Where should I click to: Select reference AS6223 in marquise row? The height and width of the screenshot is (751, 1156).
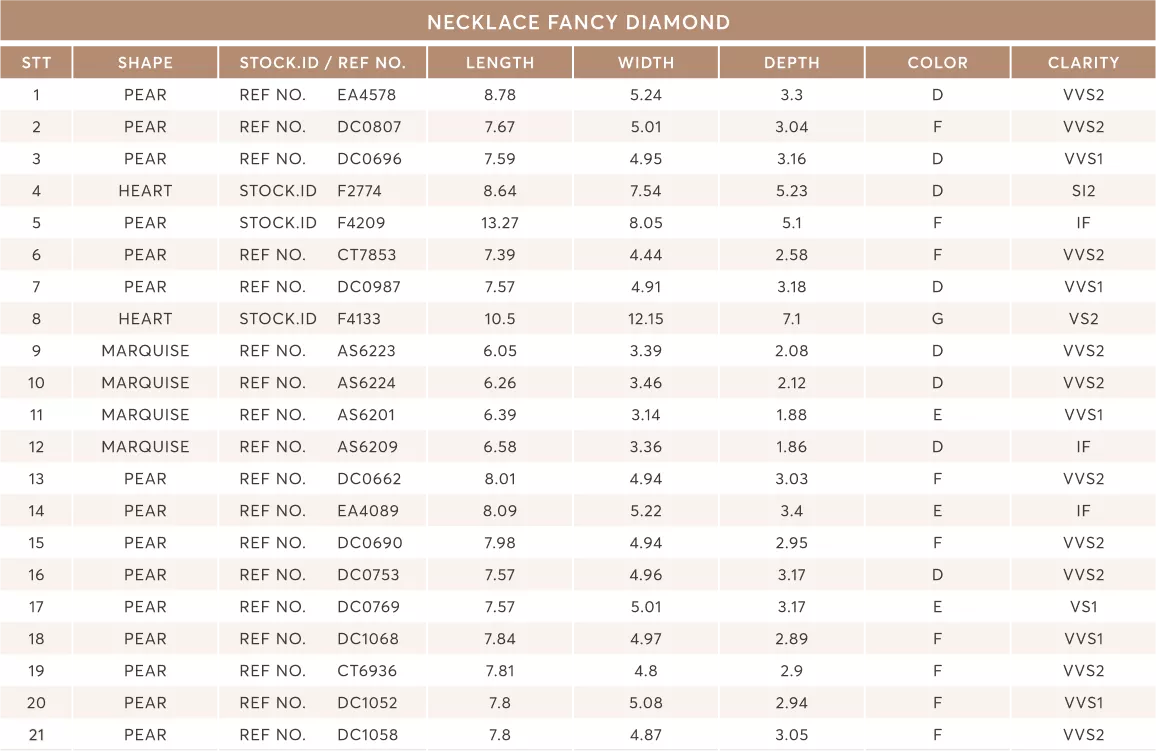[366, 351]
